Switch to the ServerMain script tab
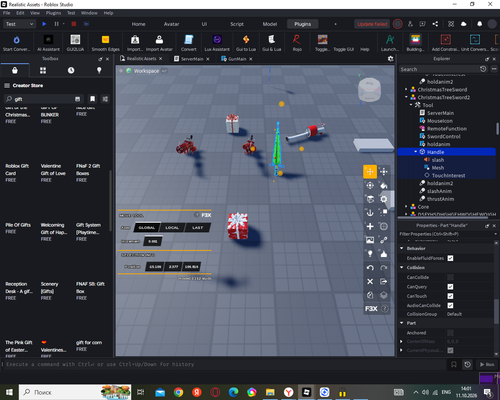 [192, 59]
